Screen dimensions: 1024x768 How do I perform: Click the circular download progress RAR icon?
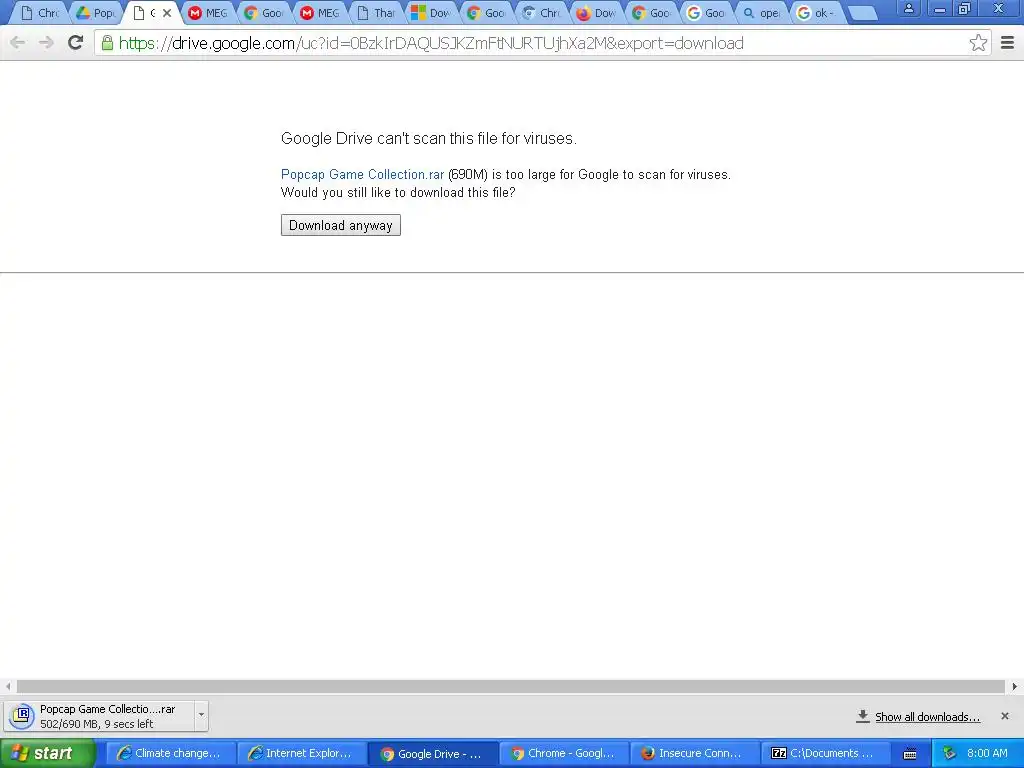click(22, 716)
